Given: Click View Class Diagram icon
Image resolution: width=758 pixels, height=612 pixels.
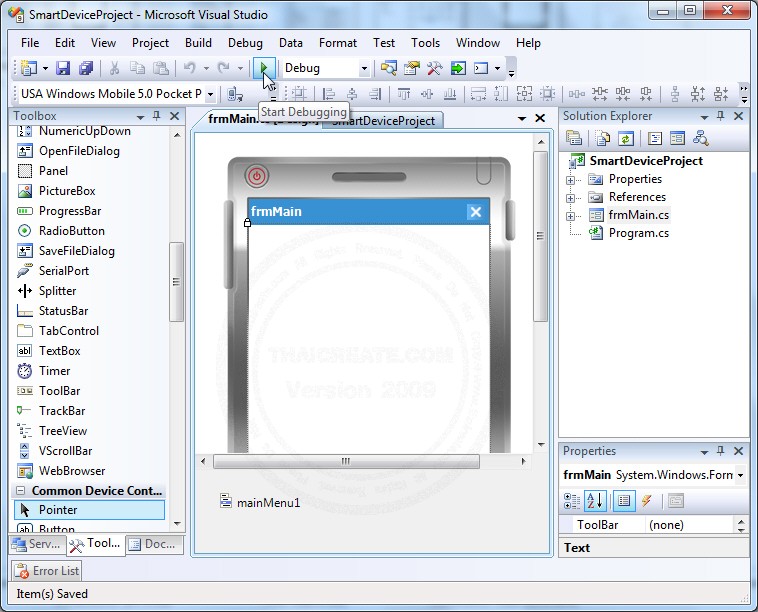Looking at the screenshot, I should point(700,139).
